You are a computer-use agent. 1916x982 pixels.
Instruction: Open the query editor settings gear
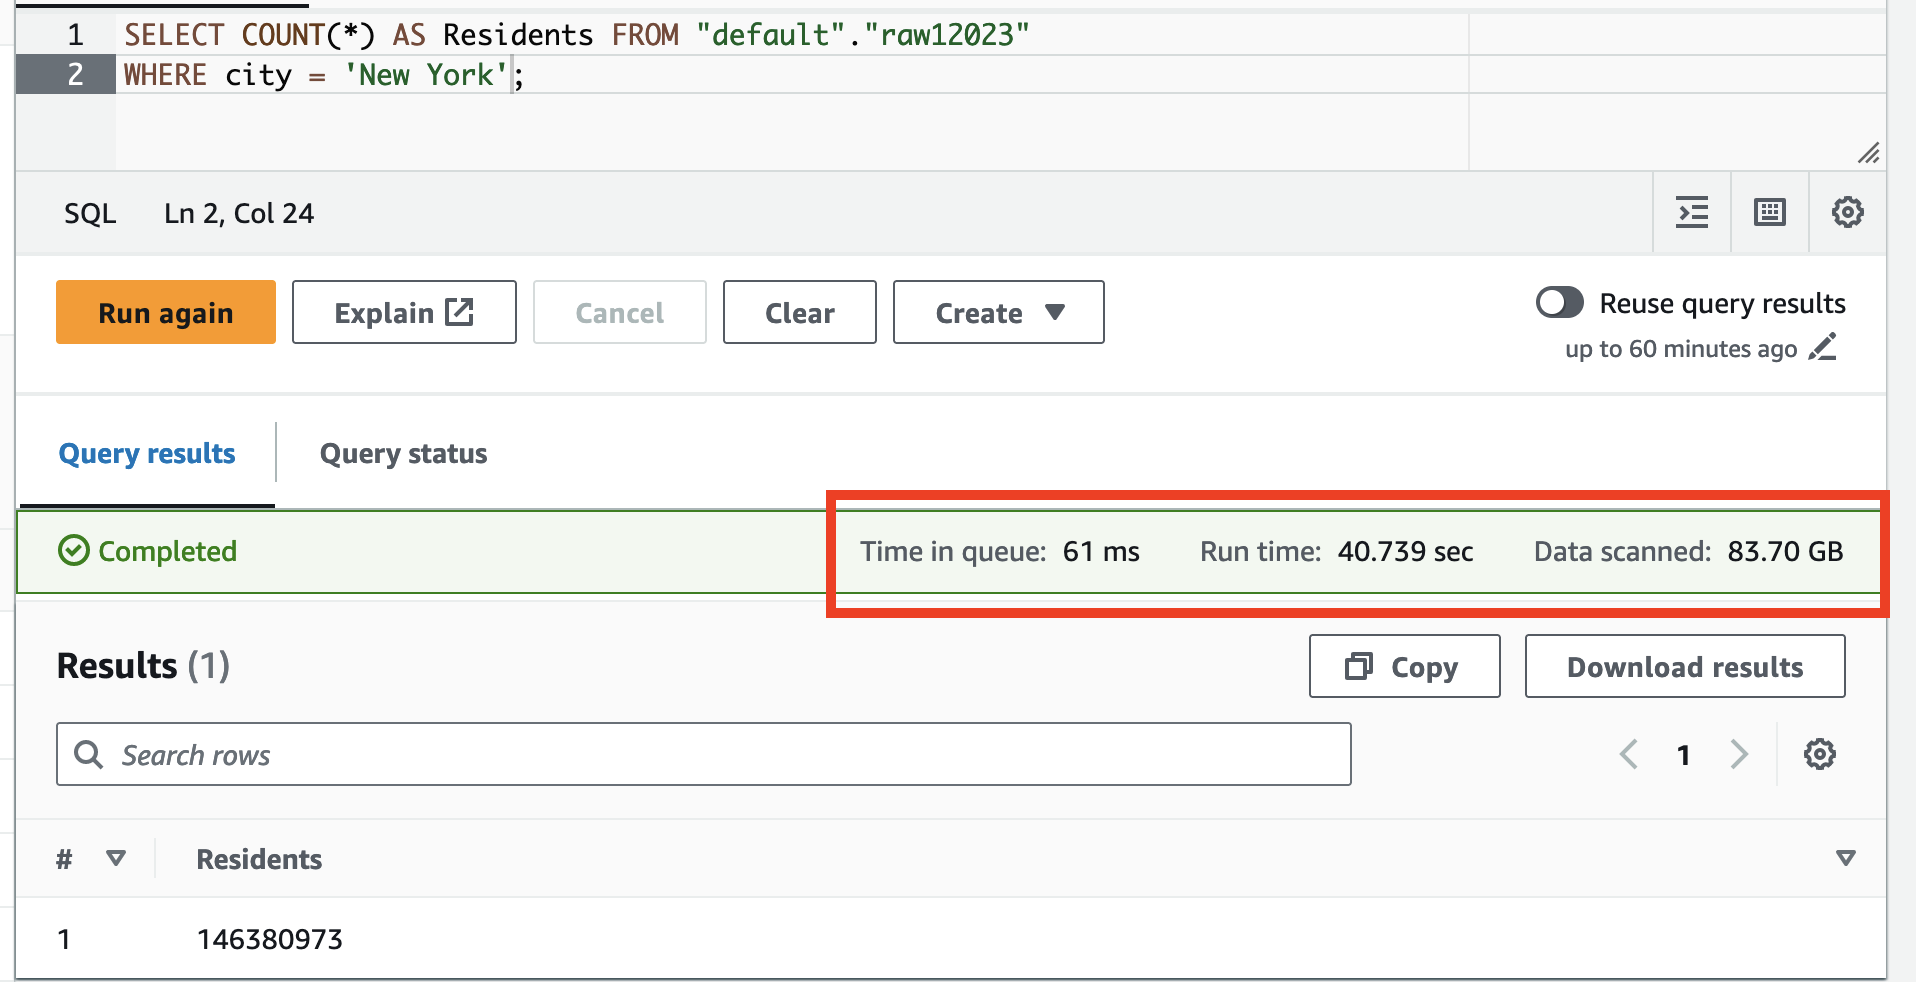click(x=1847, y=212)
